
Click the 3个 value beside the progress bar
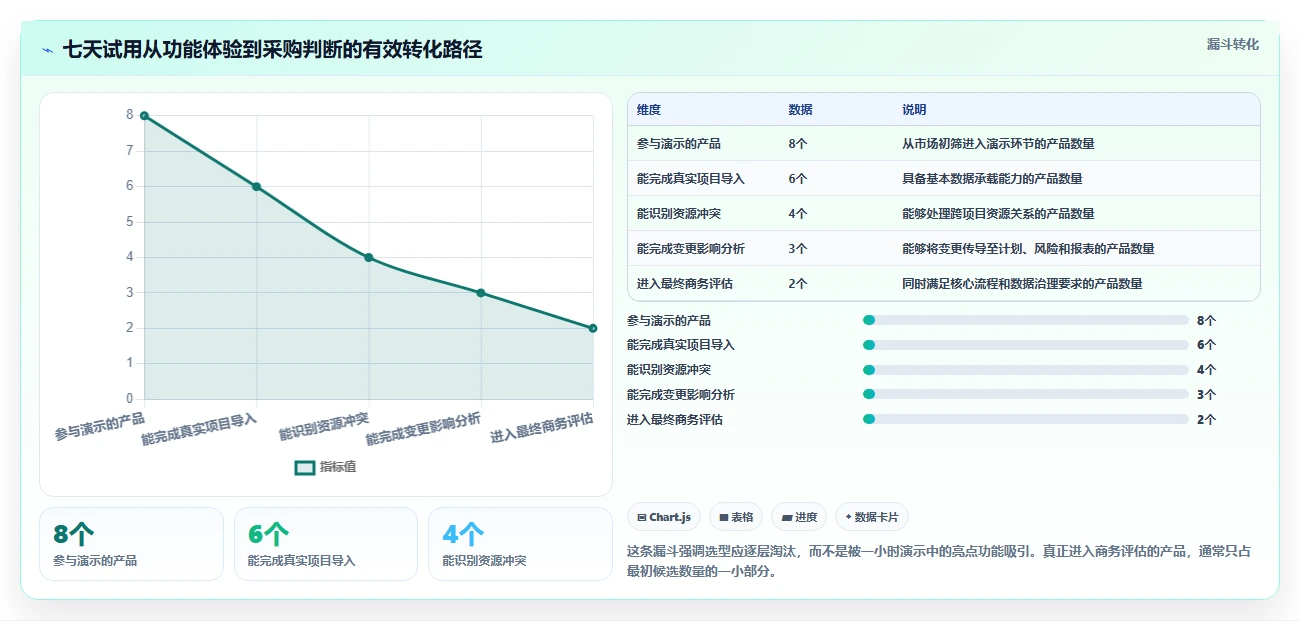coord(1206,395)
